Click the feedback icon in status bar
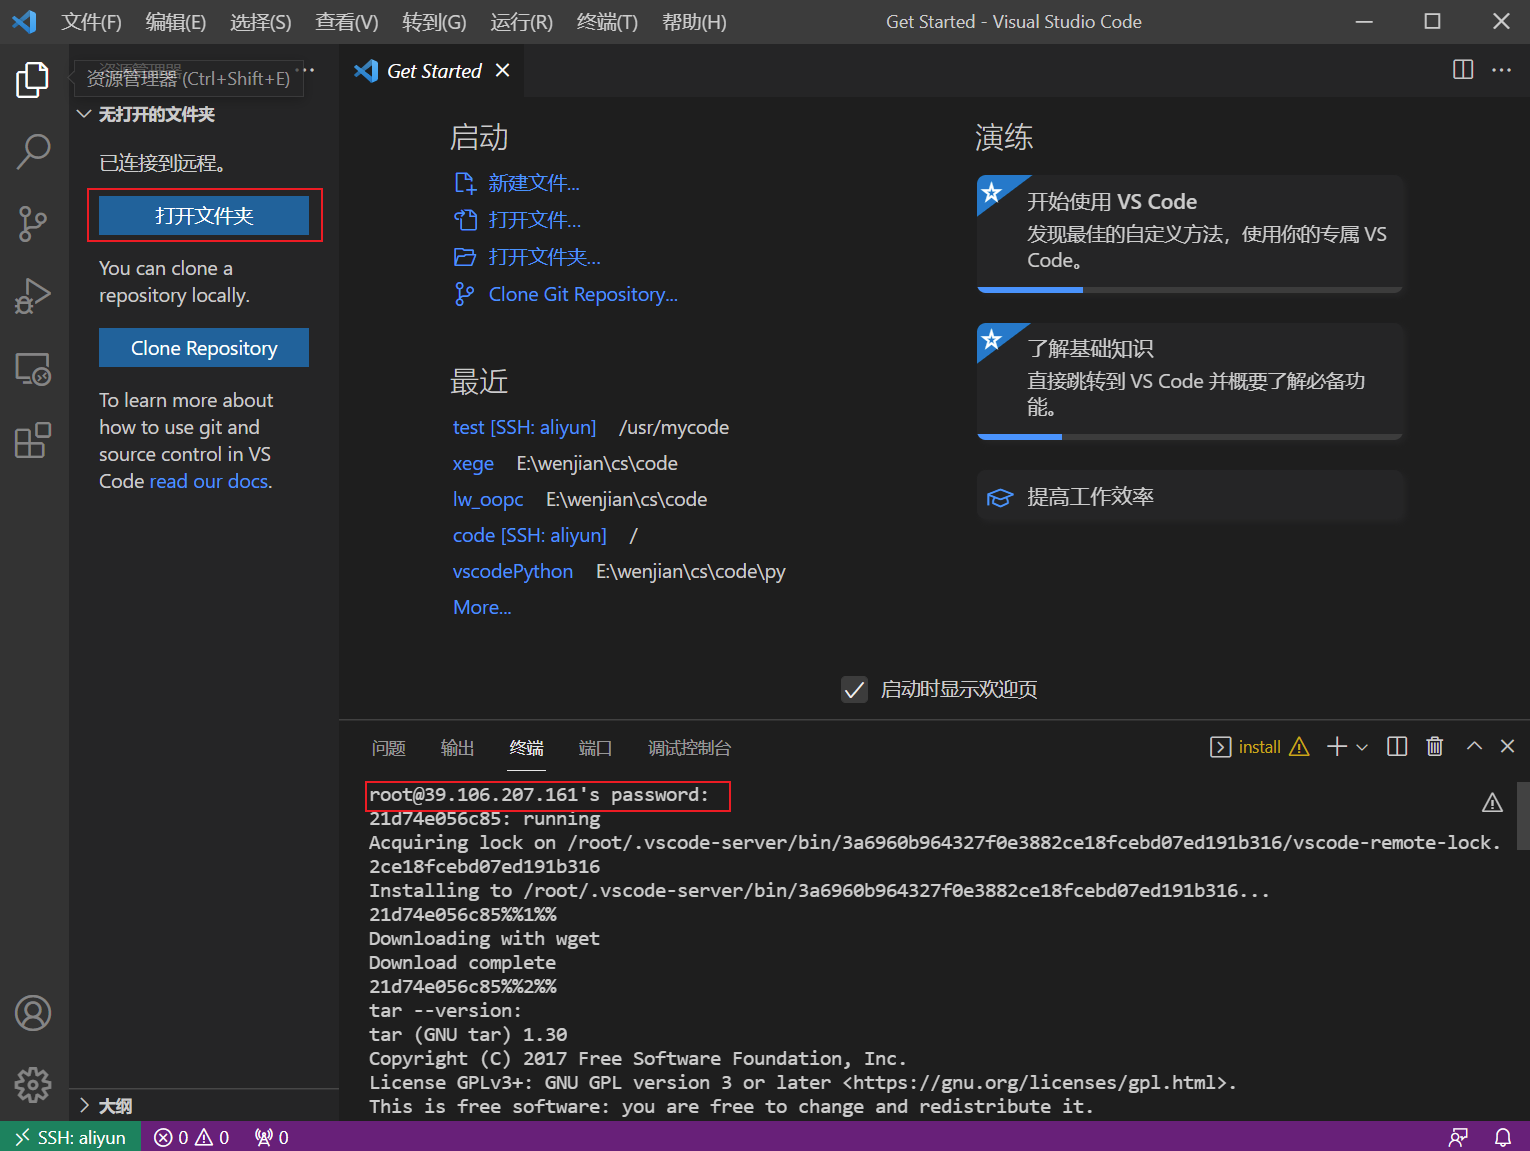1530x1151 pixels. (1459, 1137)
